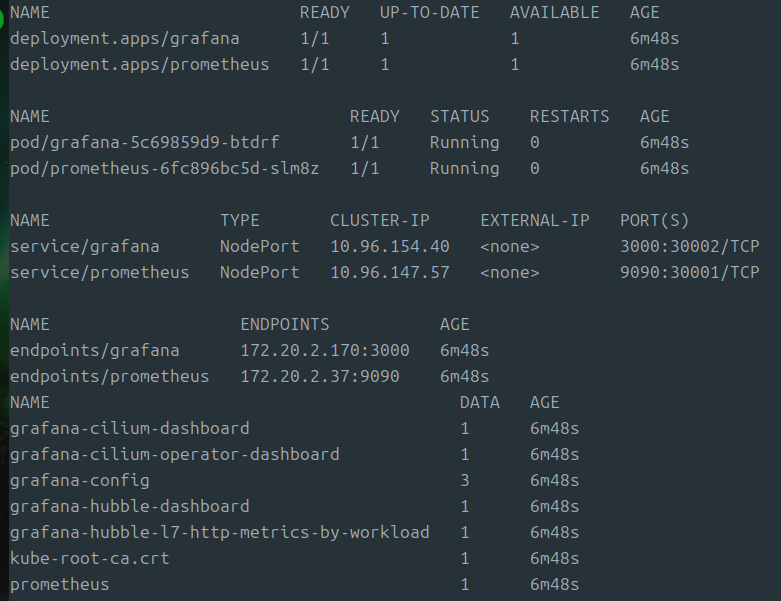Viewport: 781px width, 601px height.
Task: Select the text deployment.apps/grafana
Action: 125,39
